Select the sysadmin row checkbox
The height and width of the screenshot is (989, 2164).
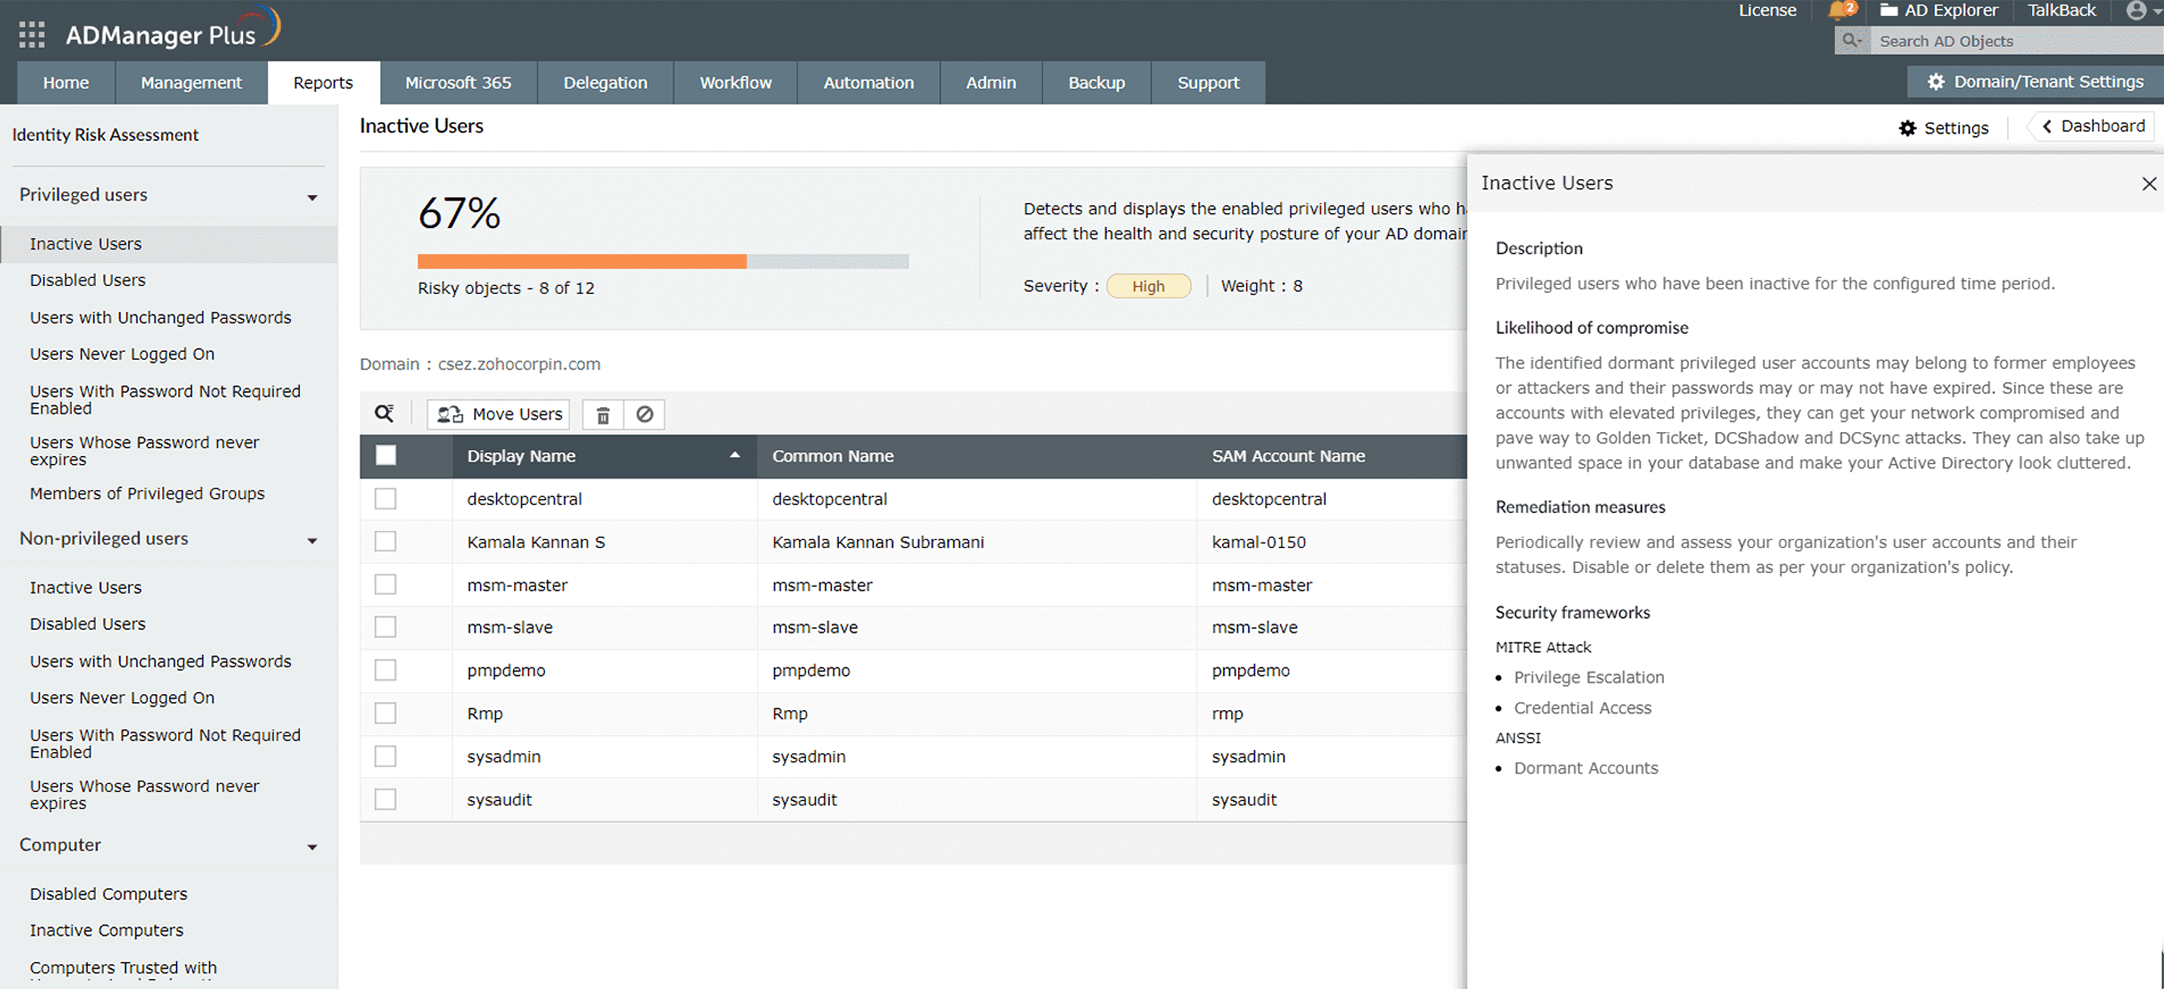[x=386, y=756]
